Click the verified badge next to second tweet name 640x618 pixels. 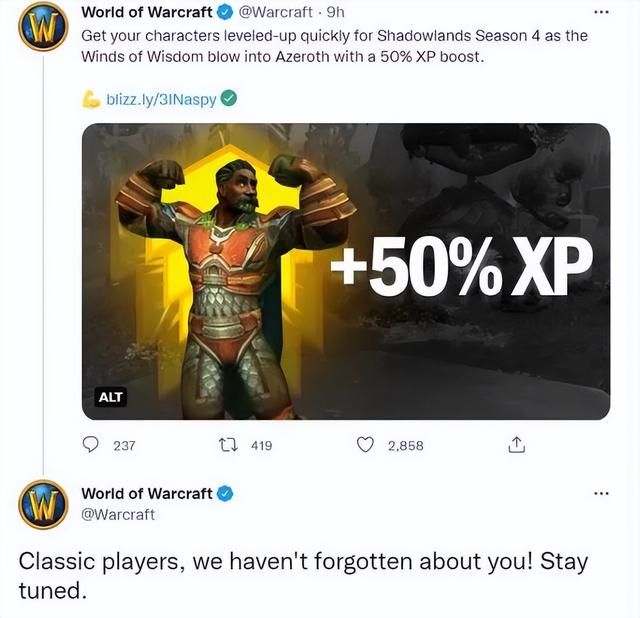224,494
